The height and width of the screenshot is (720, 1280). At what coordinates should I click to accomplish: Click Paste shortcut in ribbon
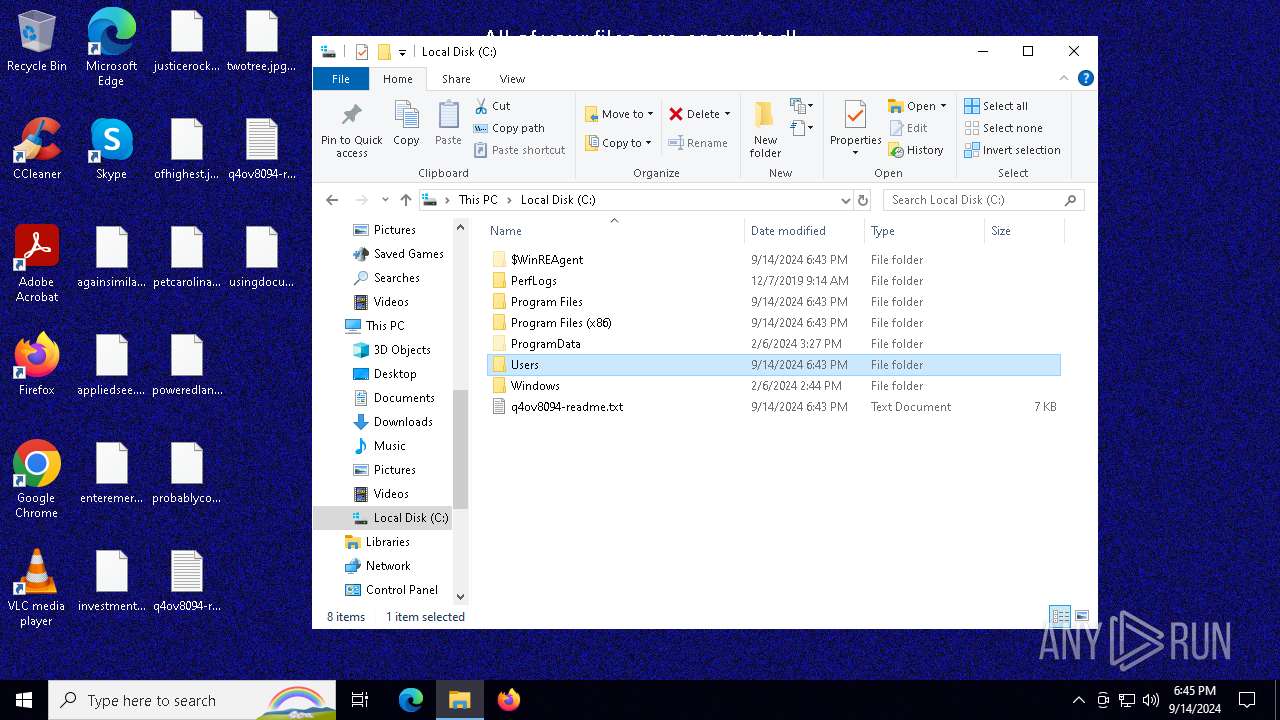click(519, 150)
